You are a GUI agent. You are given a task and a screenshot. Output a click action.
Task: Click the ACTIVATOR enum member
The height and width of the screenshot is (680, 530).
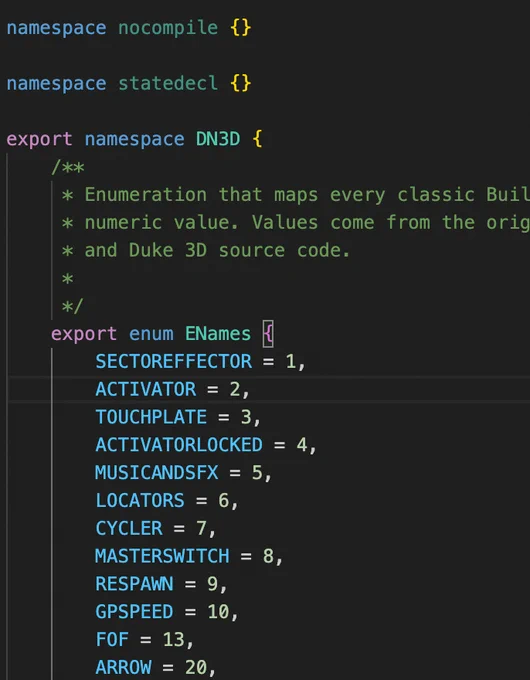(146, 389)
